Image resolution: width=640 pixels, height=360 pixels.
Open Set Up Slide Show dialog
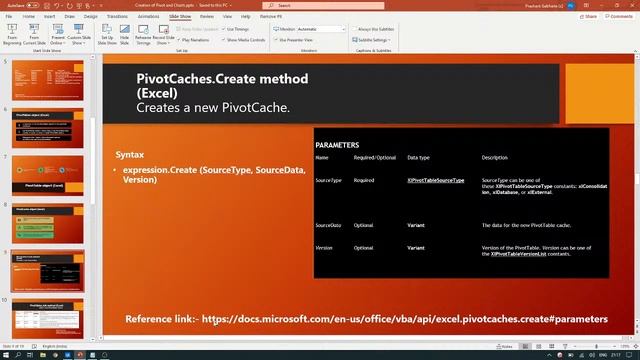click(107, 34)
